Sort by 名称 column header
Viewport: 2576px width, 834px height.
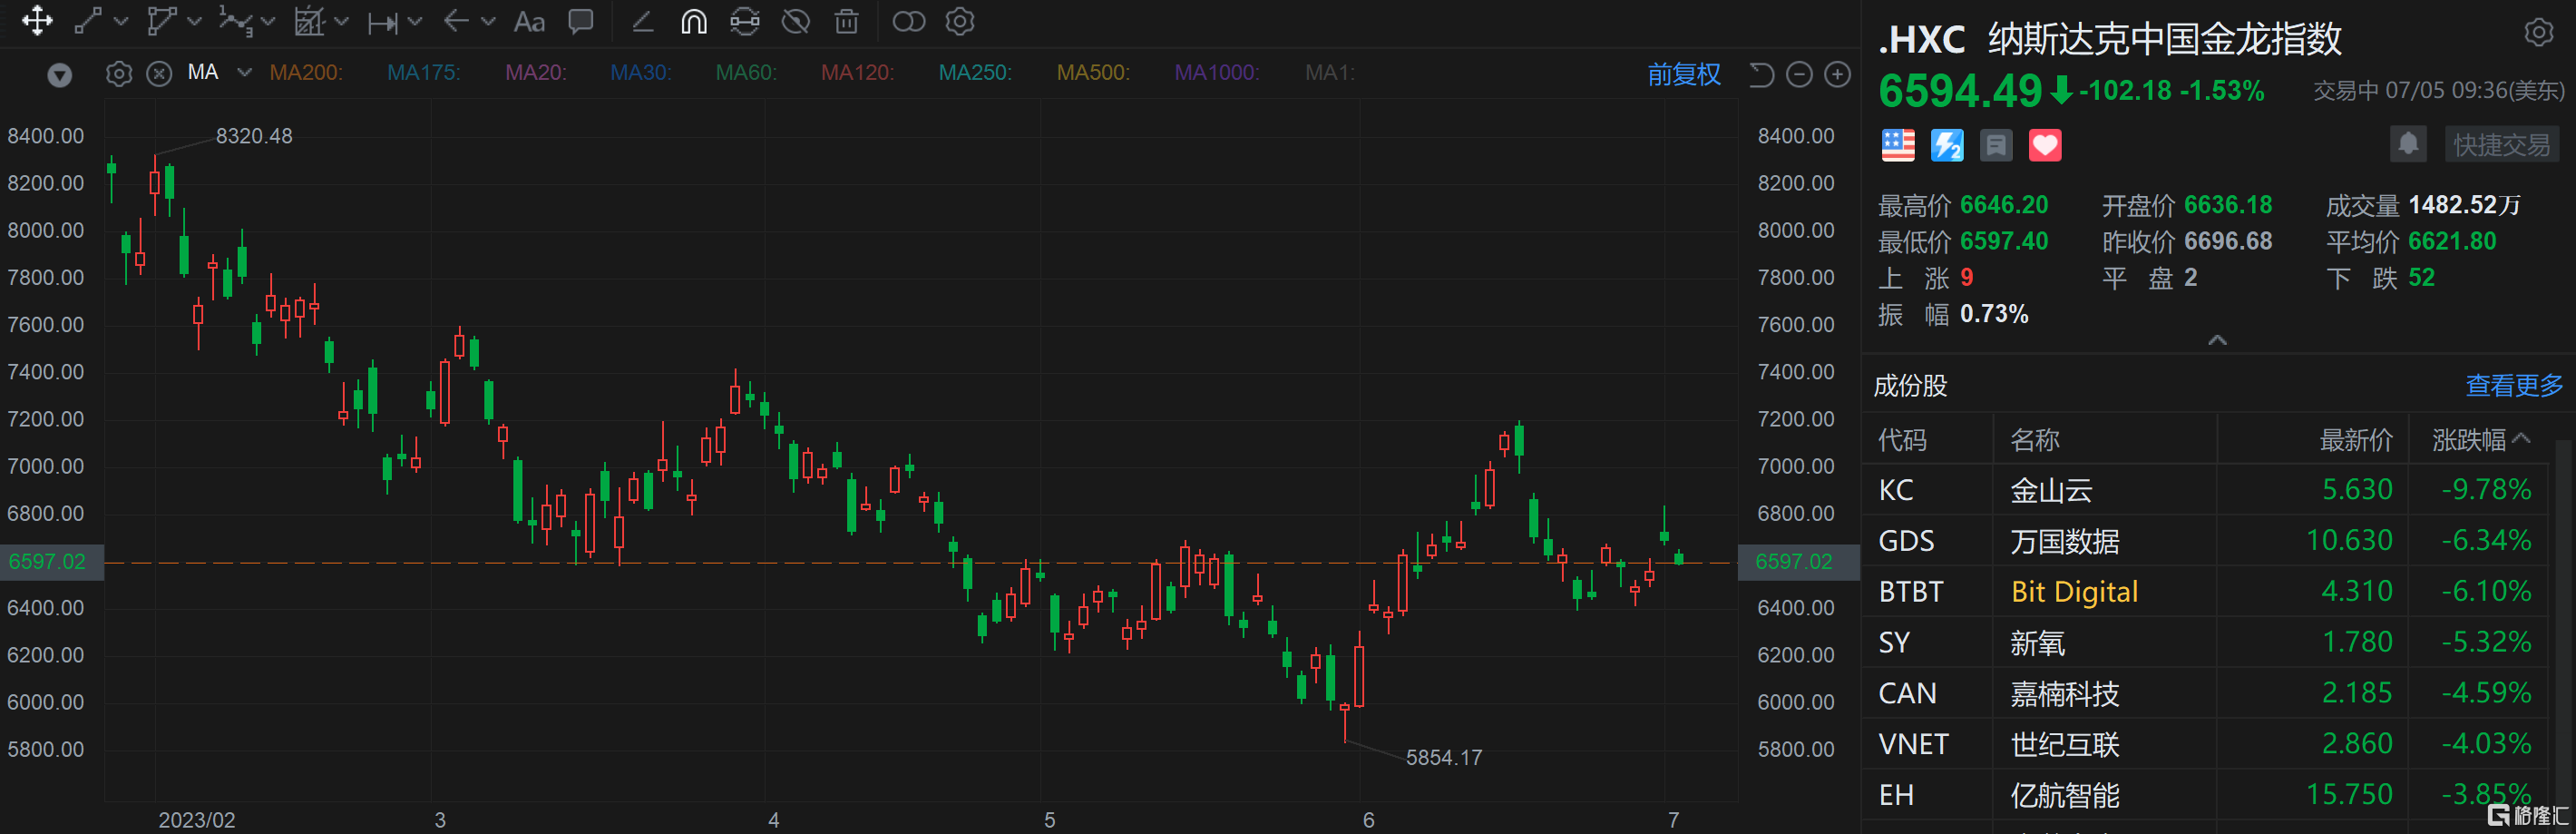(x=2035, y=440)
